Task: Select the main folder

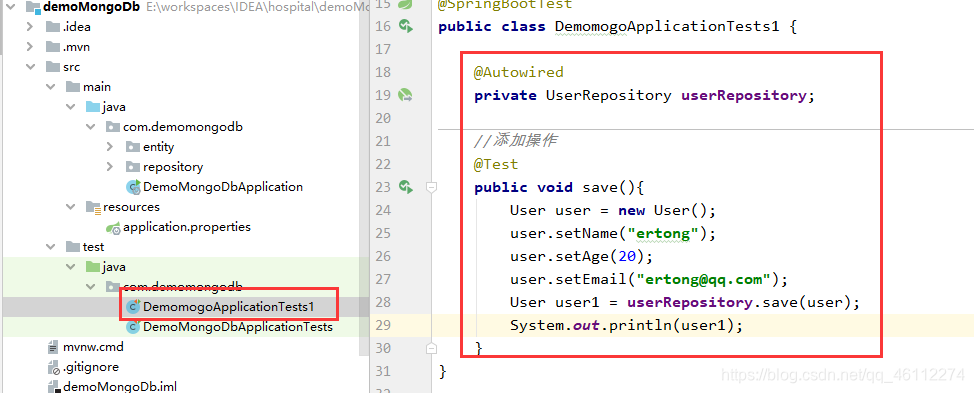Action: pyautogui.click(x=97, y=87)
